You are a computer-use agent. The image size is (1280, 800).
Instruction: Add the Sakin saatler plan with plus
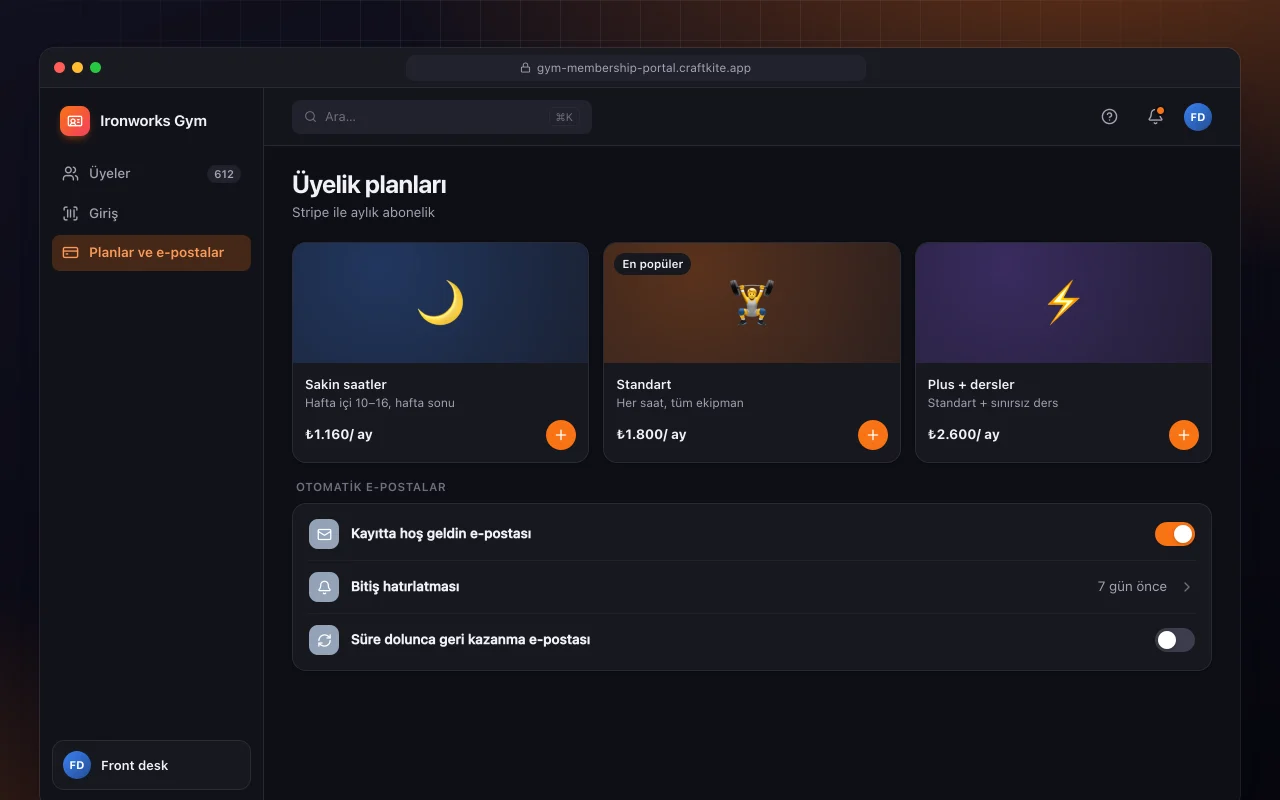[x=561, y=435]
